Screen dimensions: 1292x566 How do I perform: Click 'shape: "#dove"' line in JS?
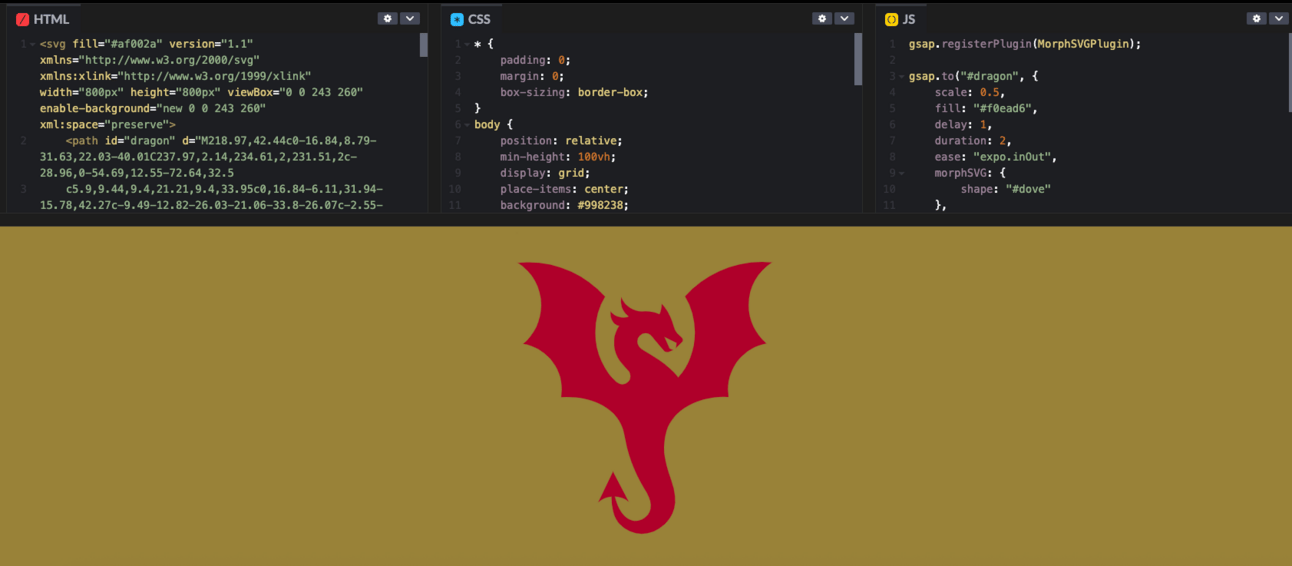coord(1006,189)
